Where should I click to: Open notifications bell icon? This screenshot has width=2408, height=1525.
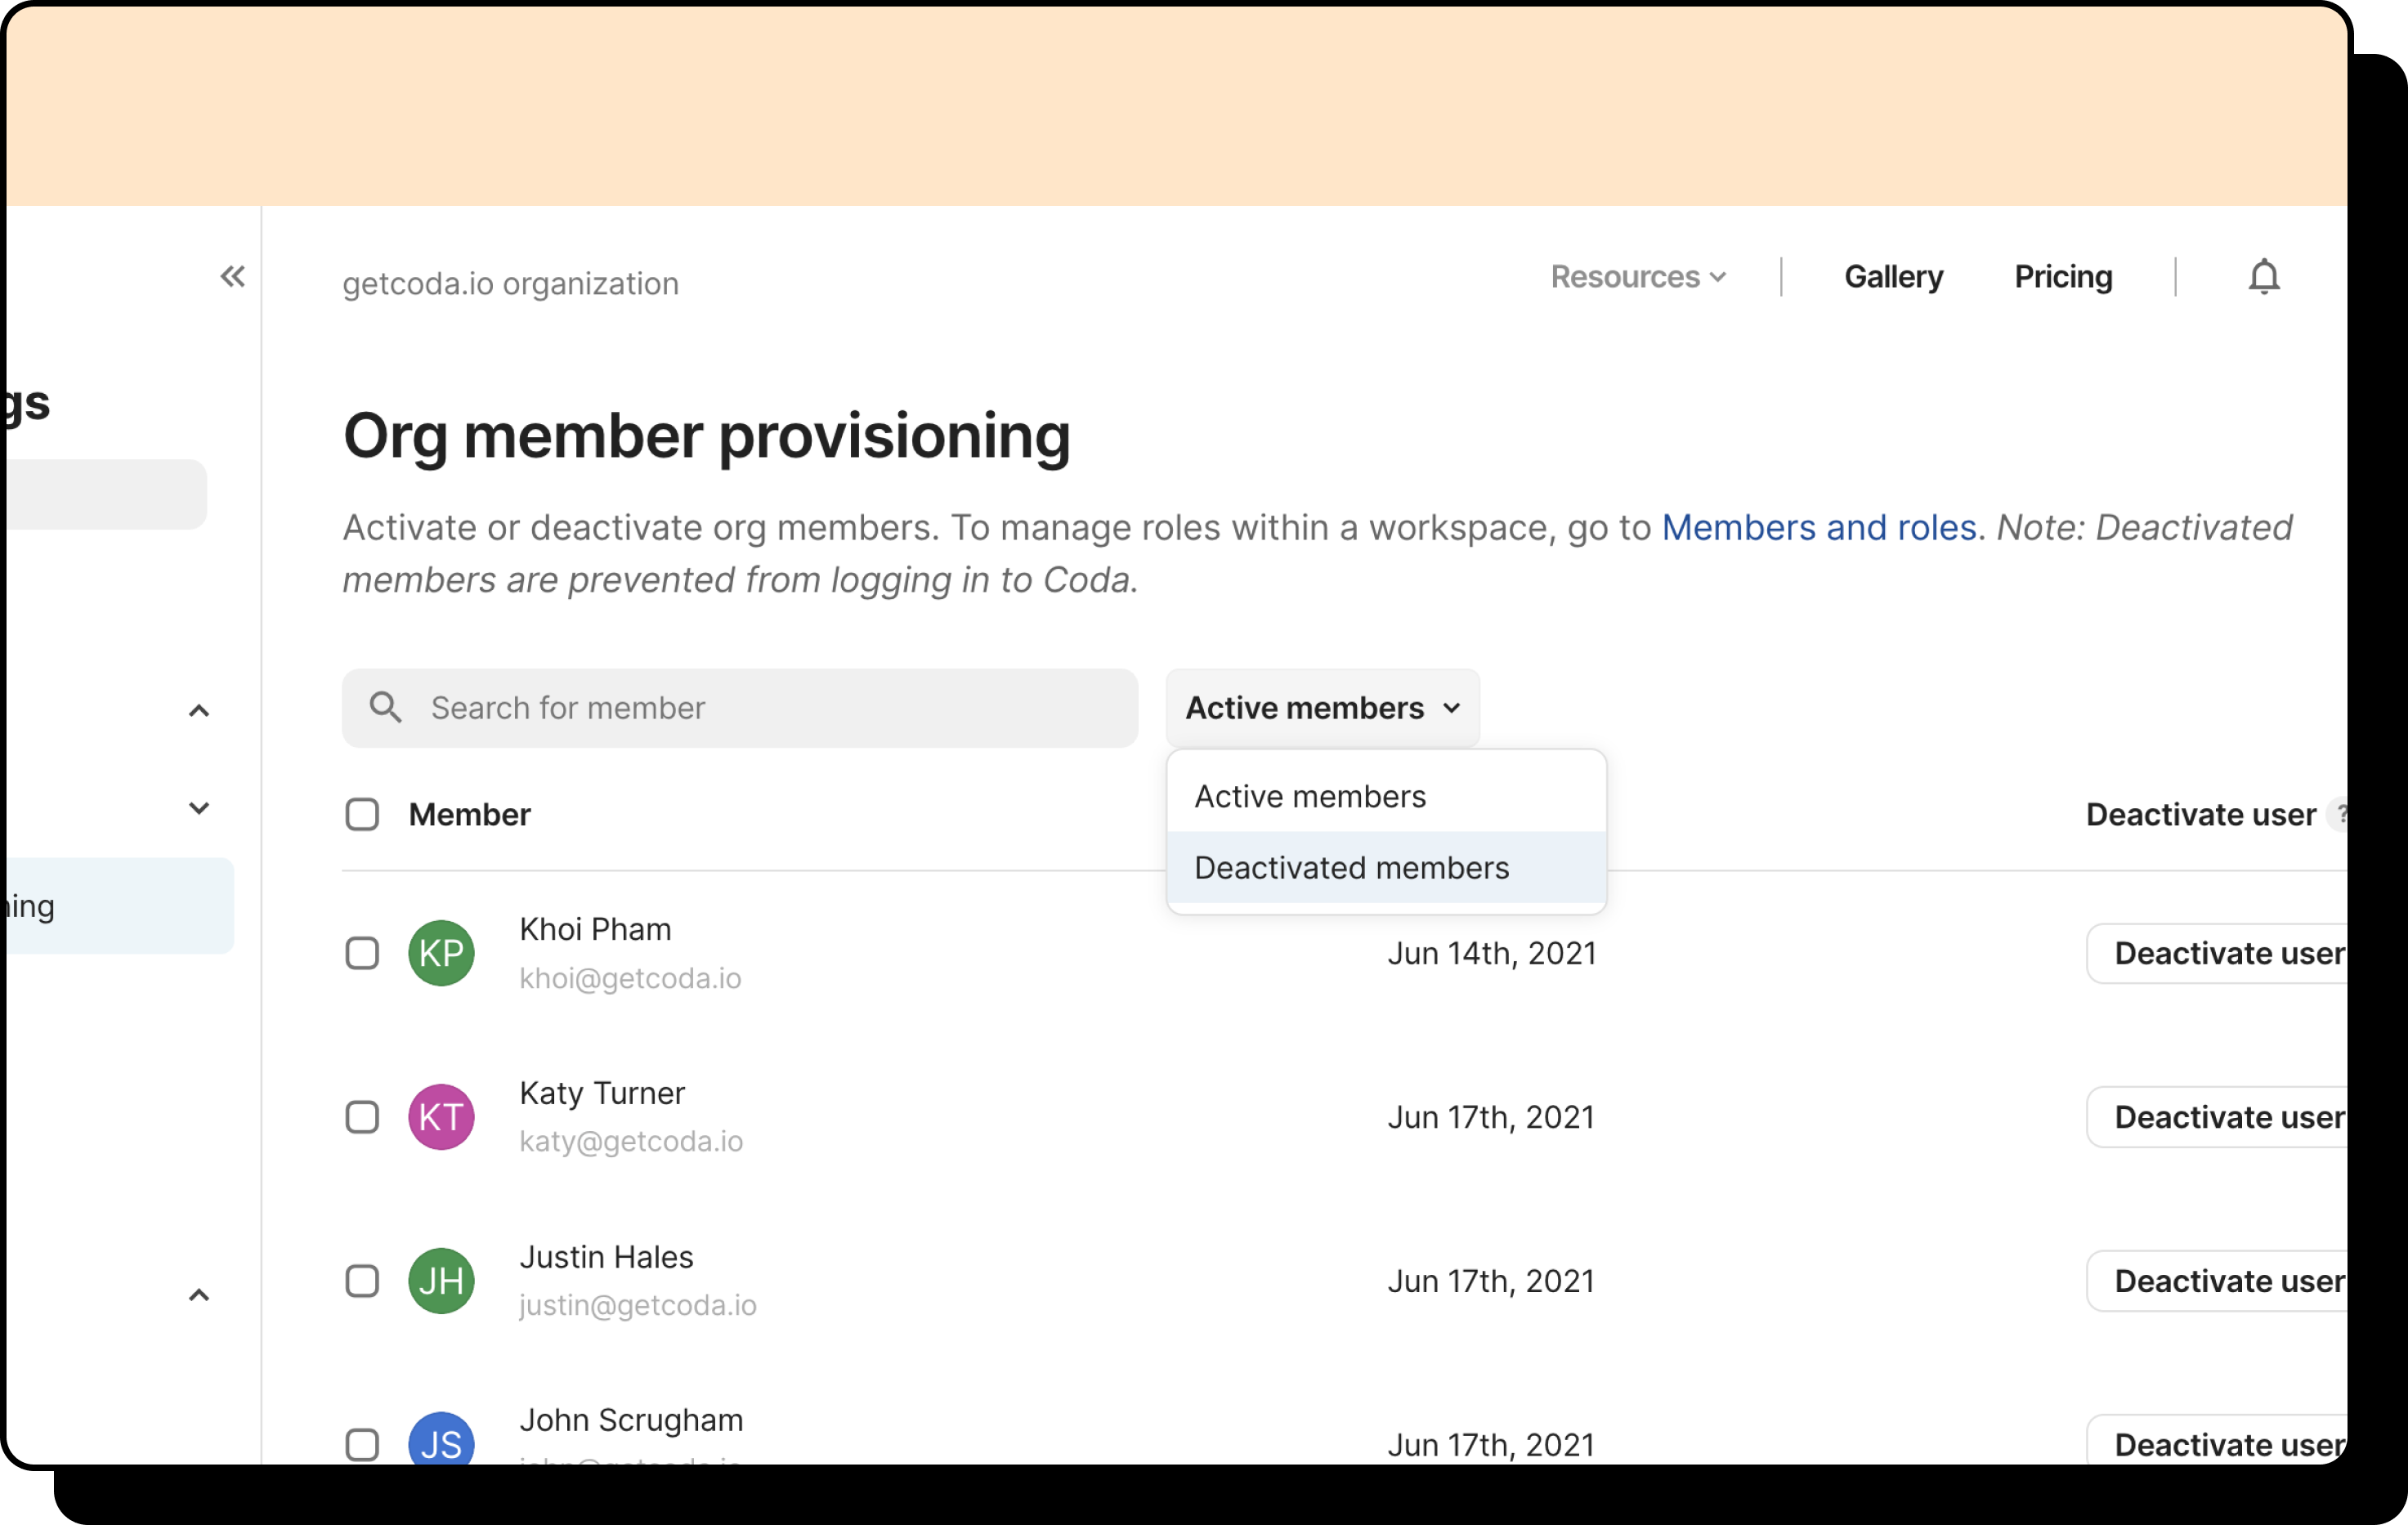coord(2263,276)
